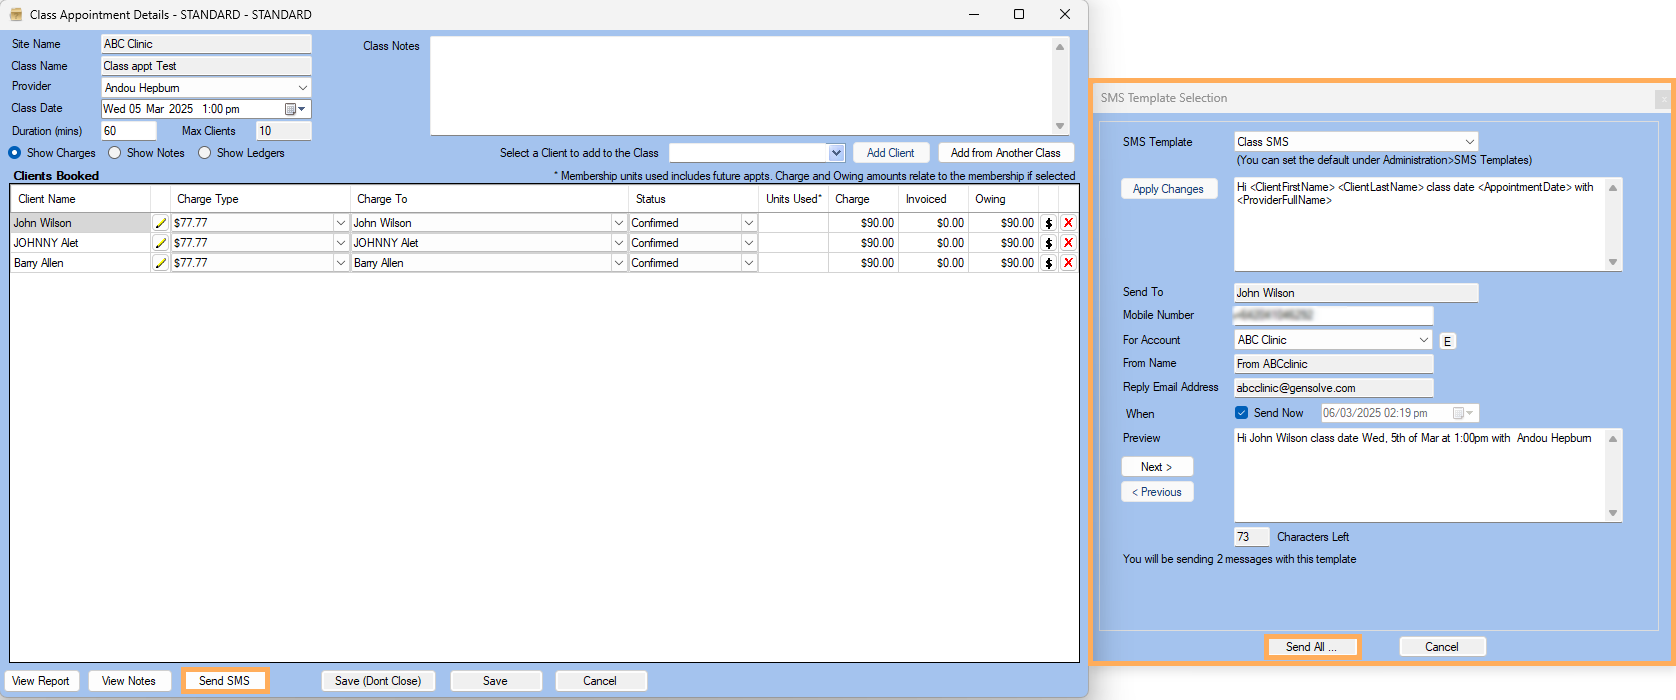Click the Duration (mins) input field

click(129, 131)
